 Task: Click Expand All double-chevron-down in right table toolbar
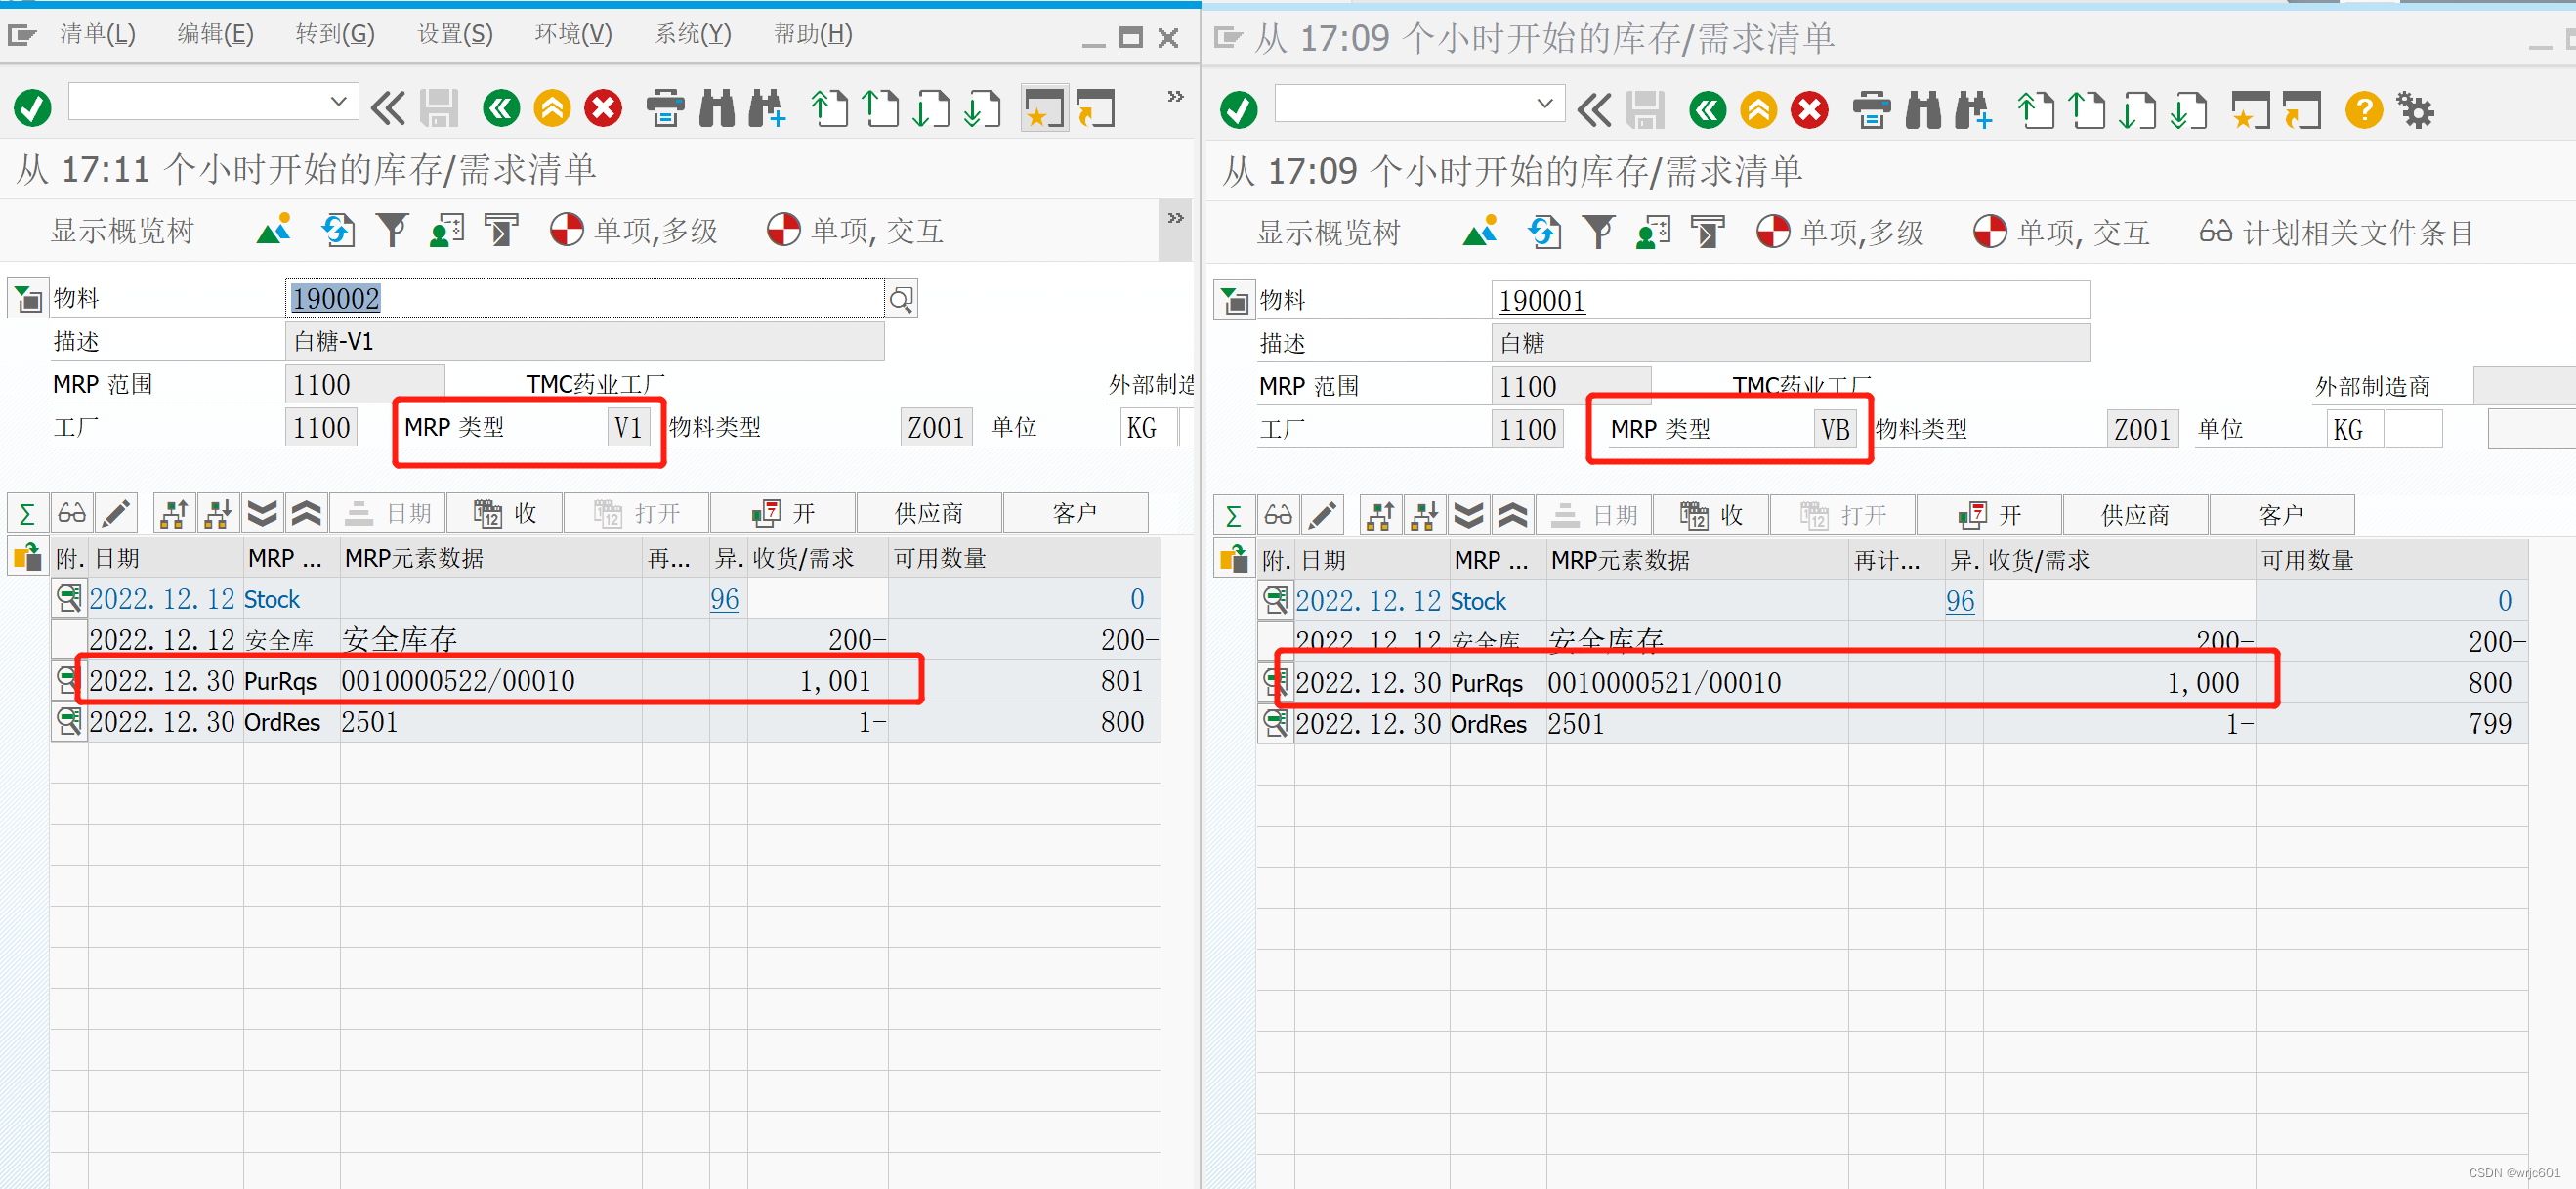tap(1468, 515)
